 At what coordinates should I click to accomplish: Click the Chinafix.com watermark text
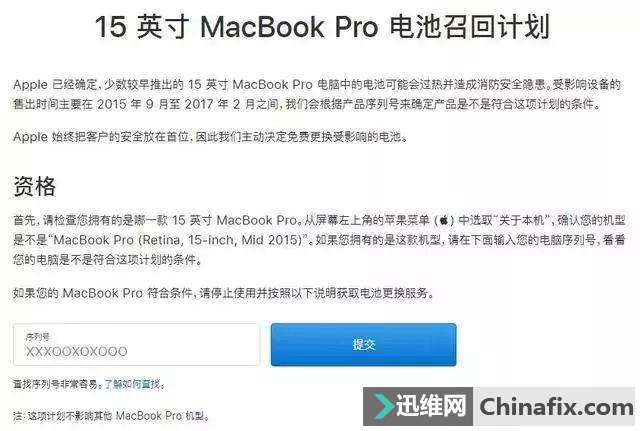click(x=556, y=407)
